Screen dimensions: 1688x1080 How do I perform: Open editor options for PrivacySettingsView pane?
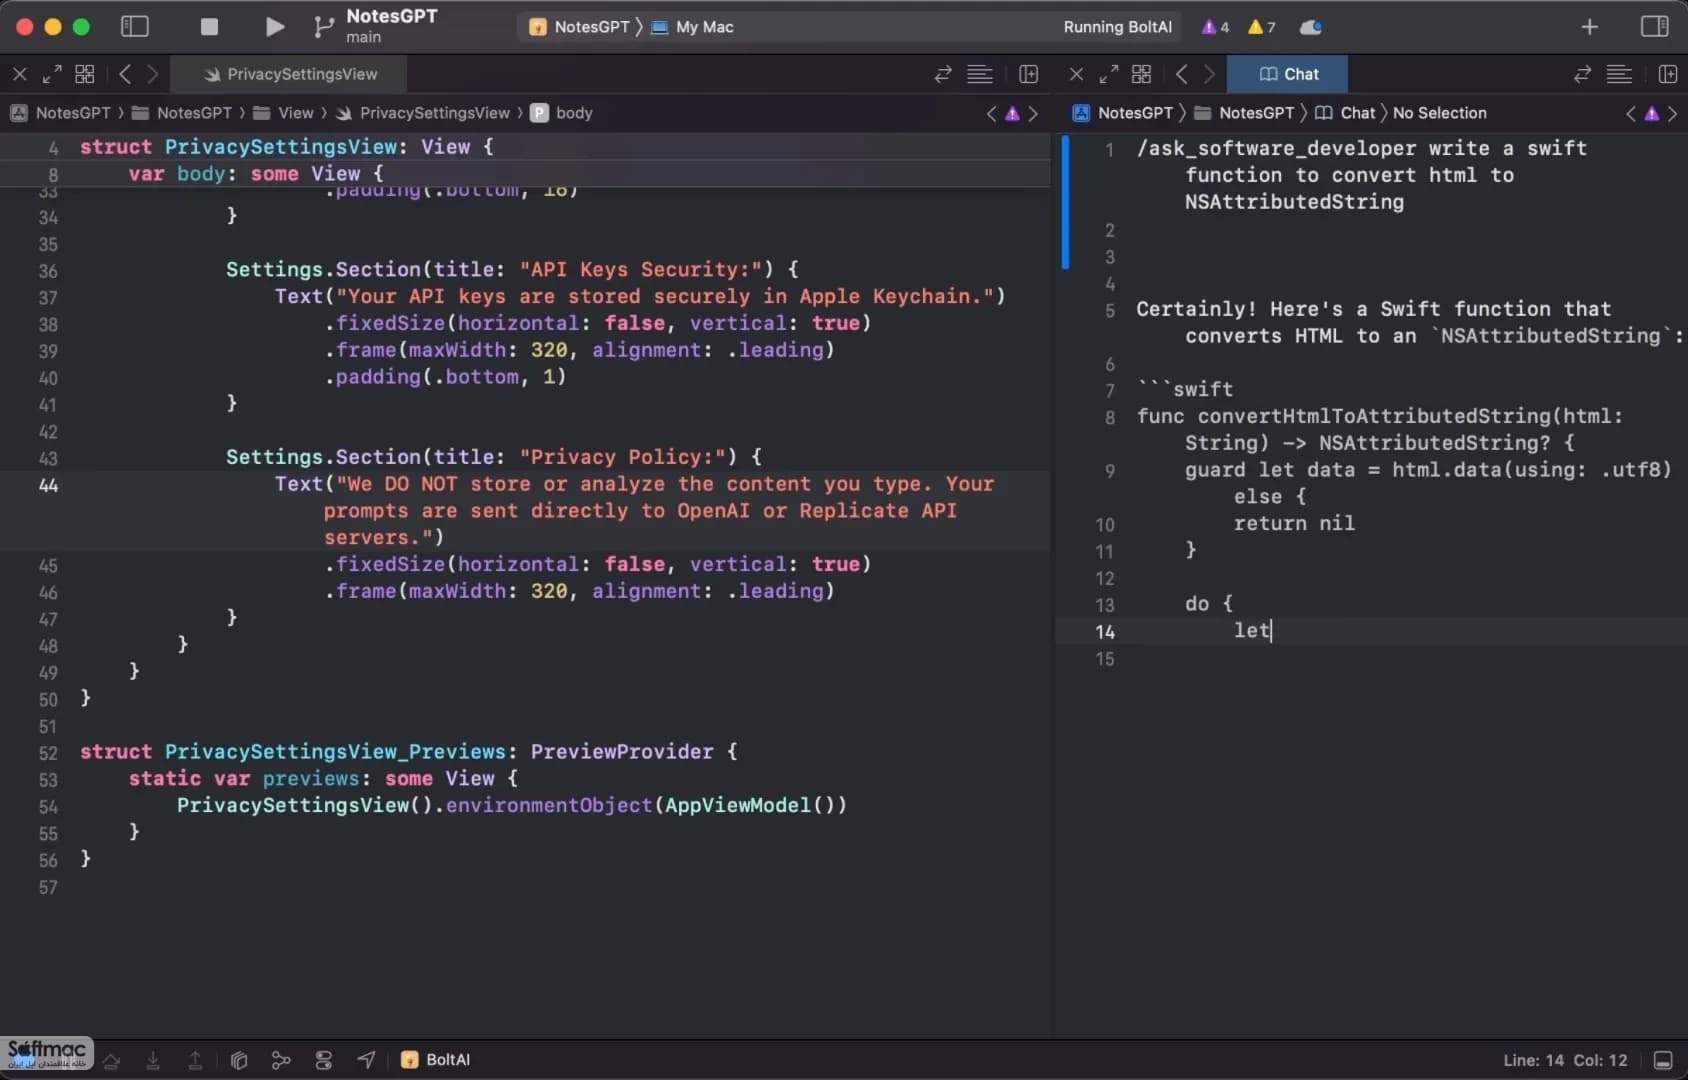coord(980,74)
